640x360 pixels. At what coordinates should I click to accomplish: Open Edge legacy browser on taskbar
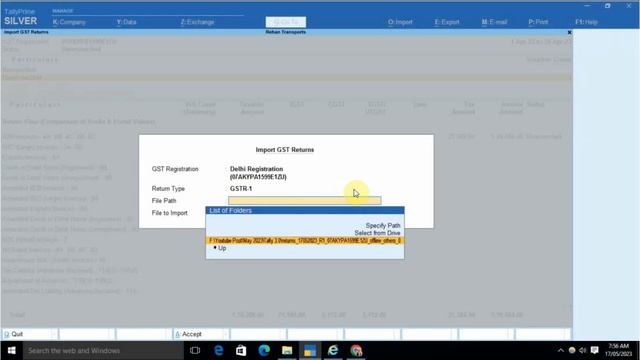click(218, 351)
